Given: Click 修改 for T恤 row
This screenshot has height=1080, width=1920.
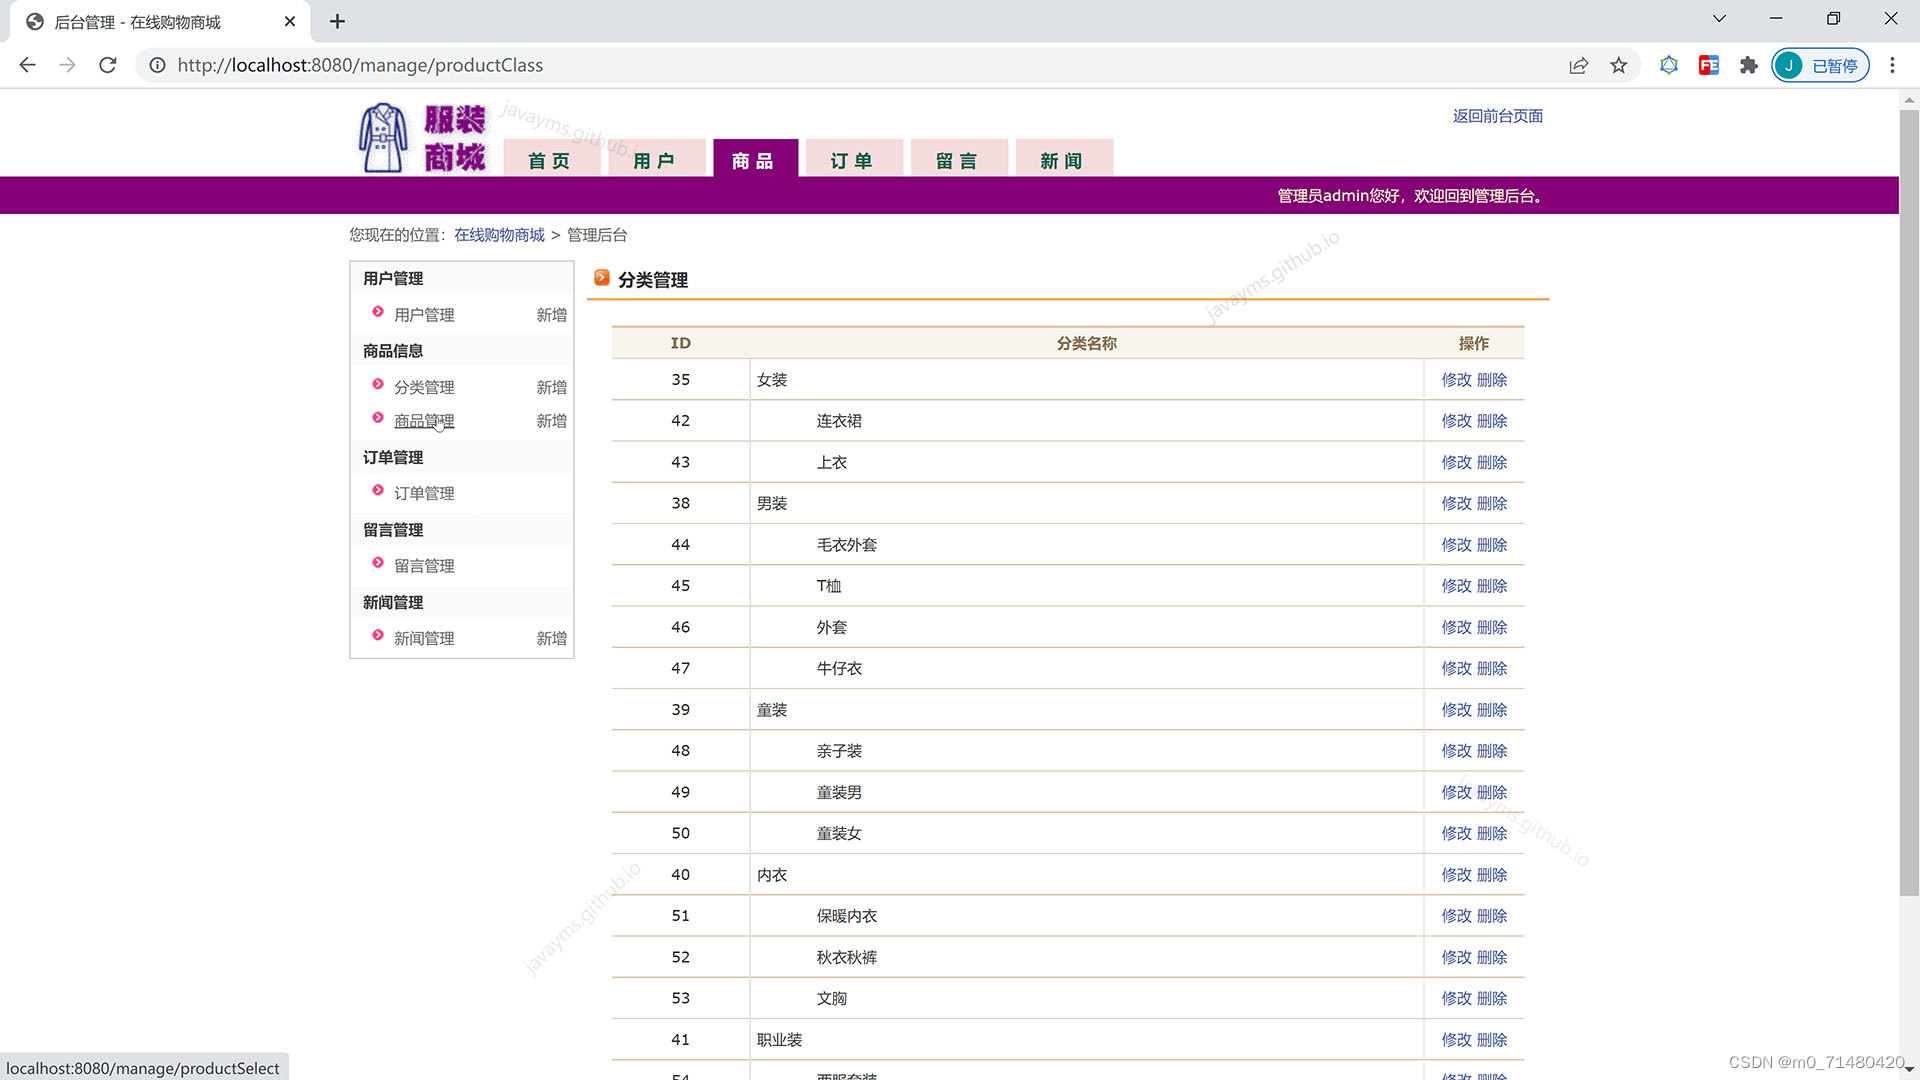Looking at the screenshot, I should pyautogui.click(x=1456, y=586).
